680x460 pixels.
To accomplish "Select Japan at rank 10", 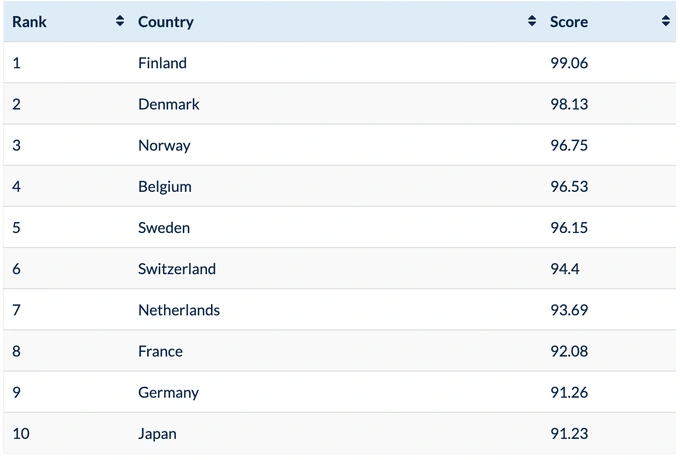I will [x=158, y=433].
